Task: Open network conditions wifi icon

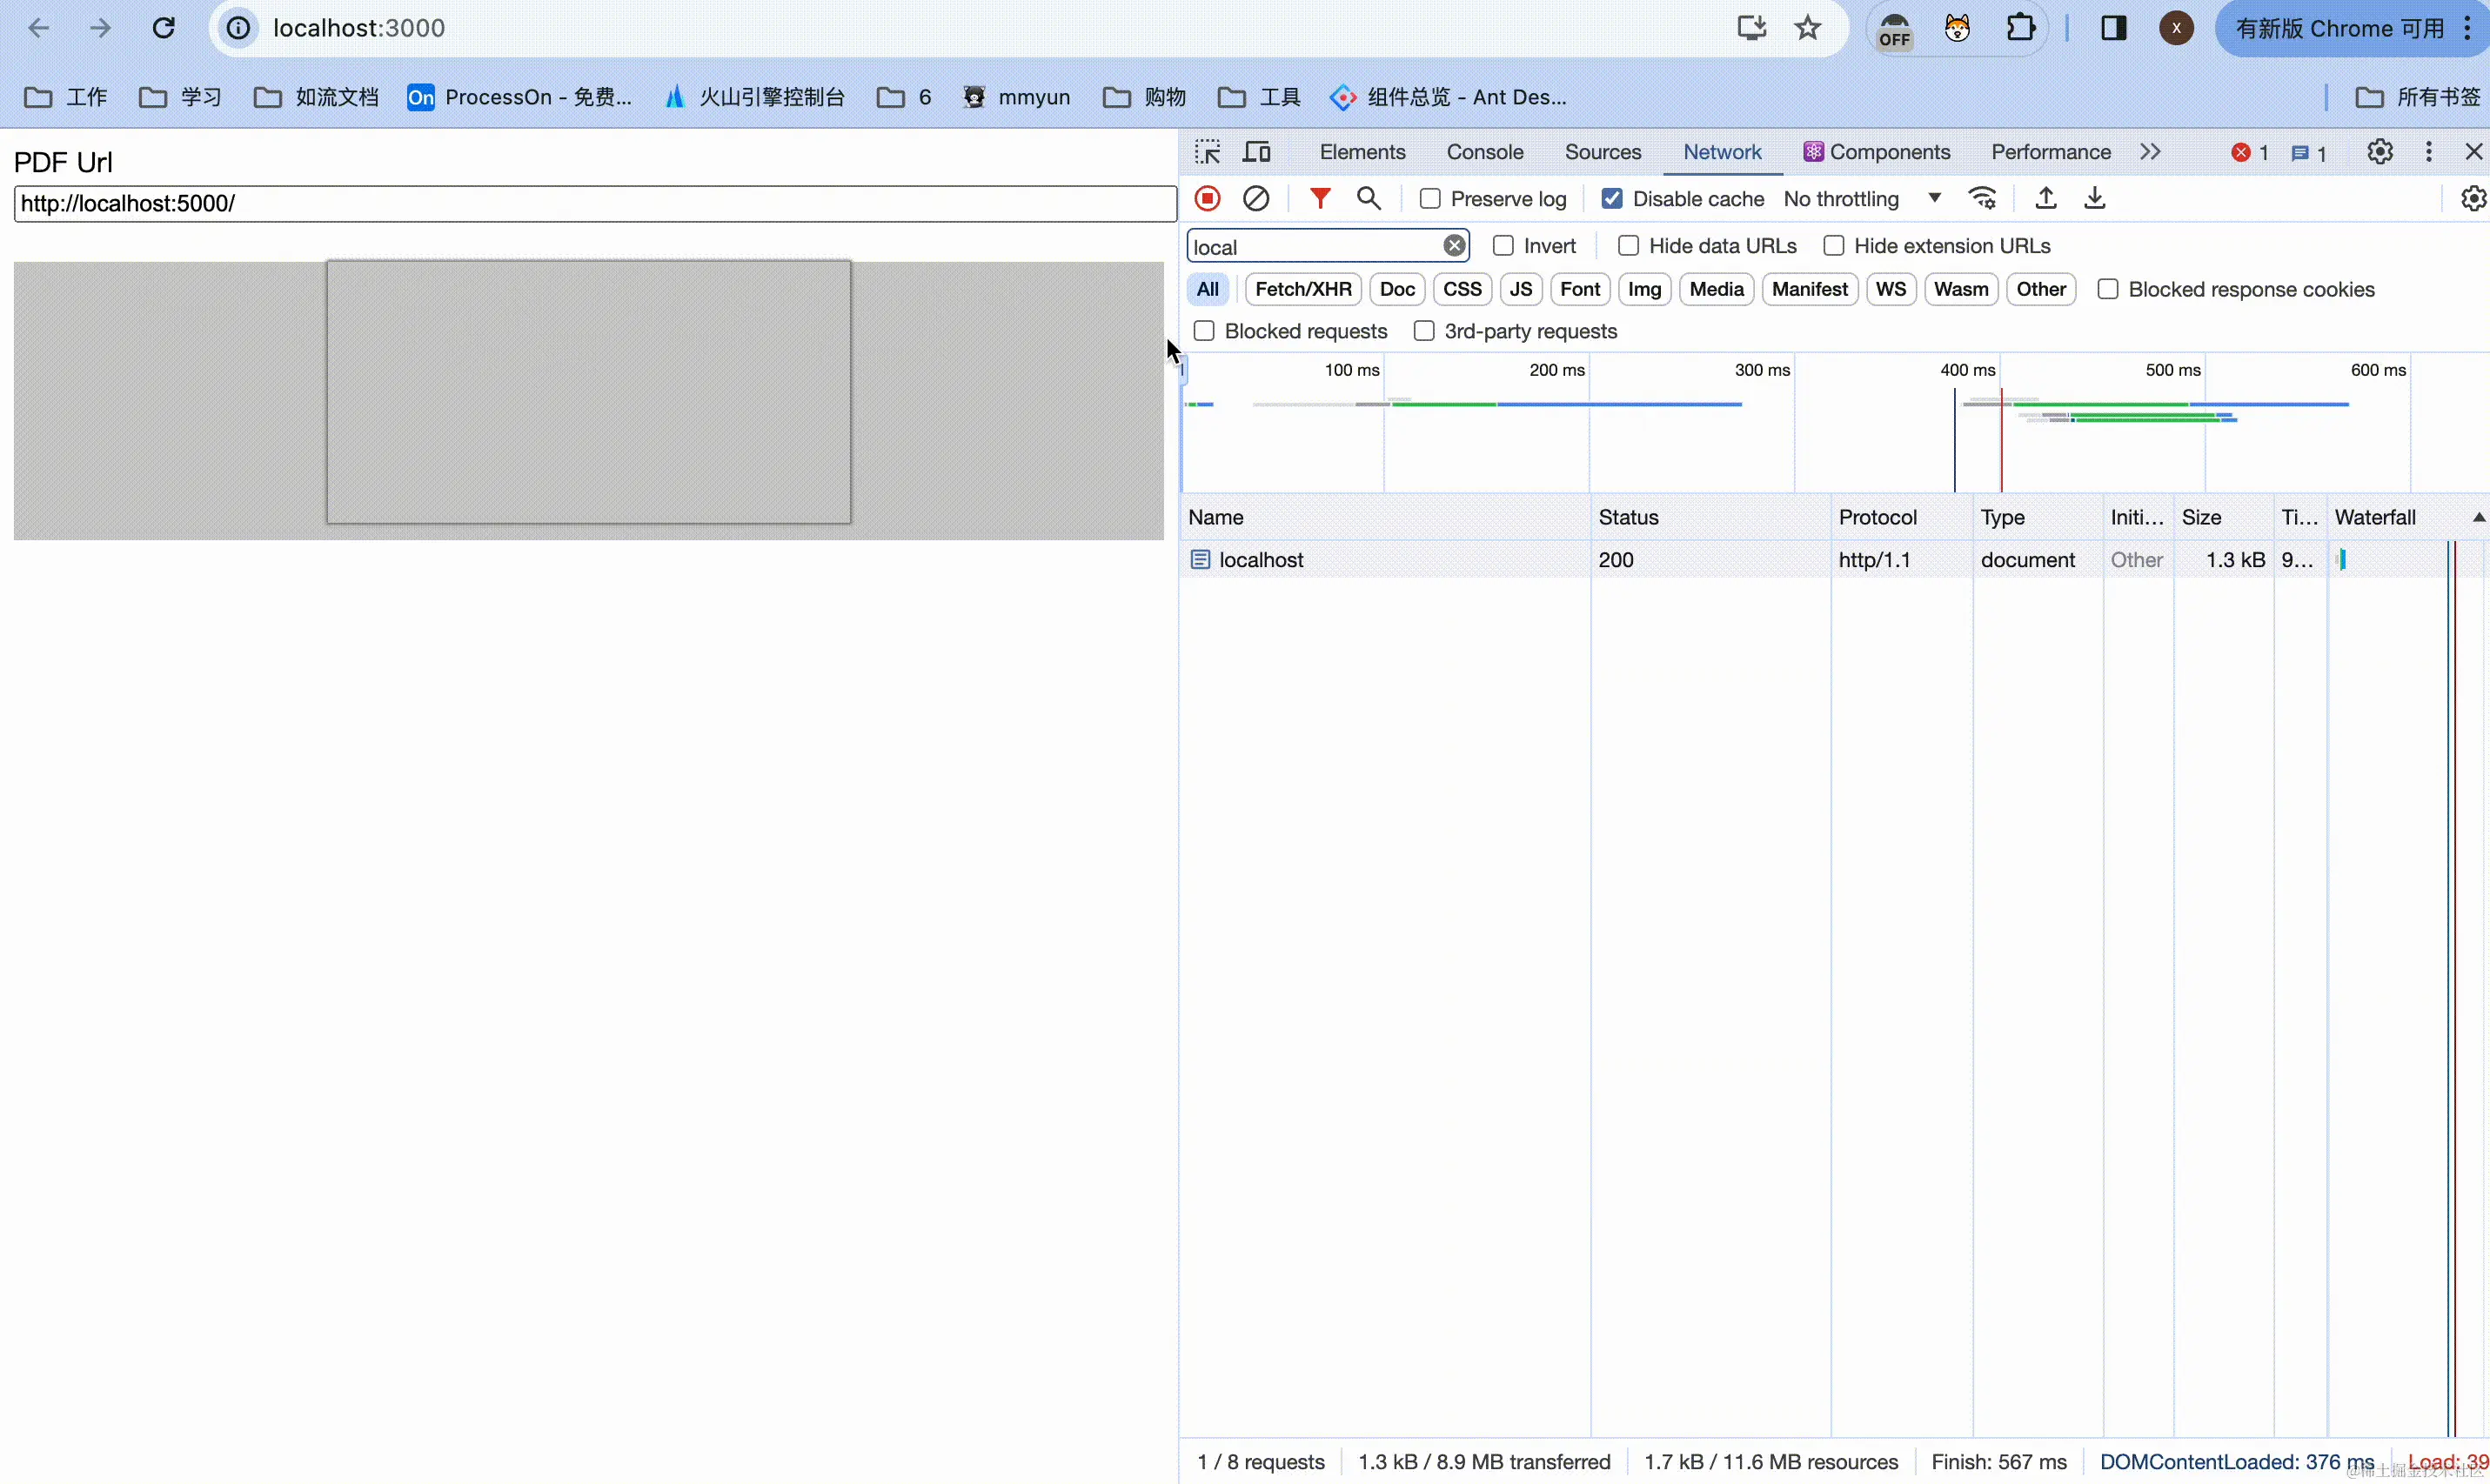Action: click(1982, 198)
